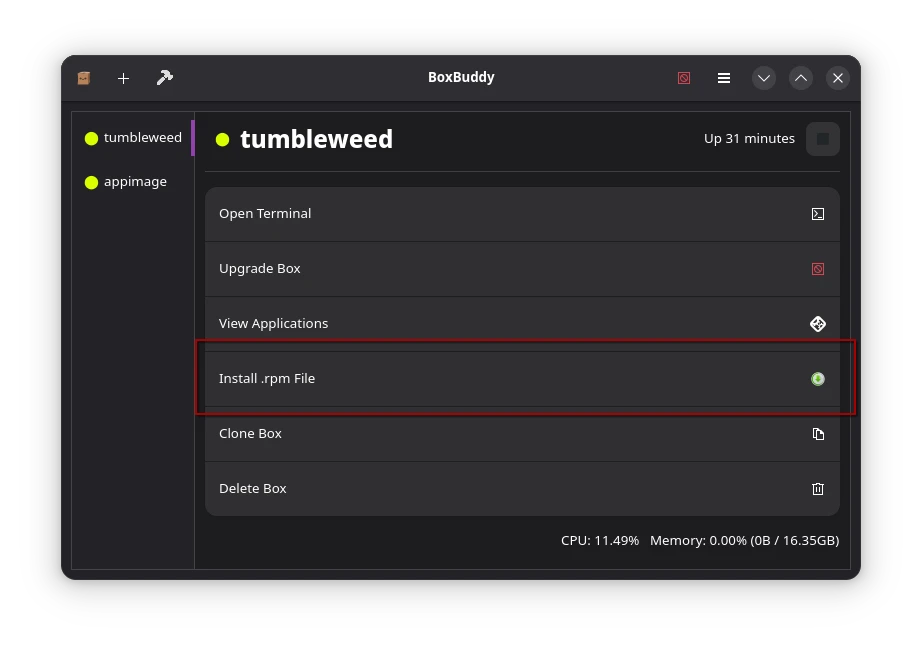Select the tumbleweed box in the sidebar
The width and height of the screenshot is (922, 647).
pos(143,137)
